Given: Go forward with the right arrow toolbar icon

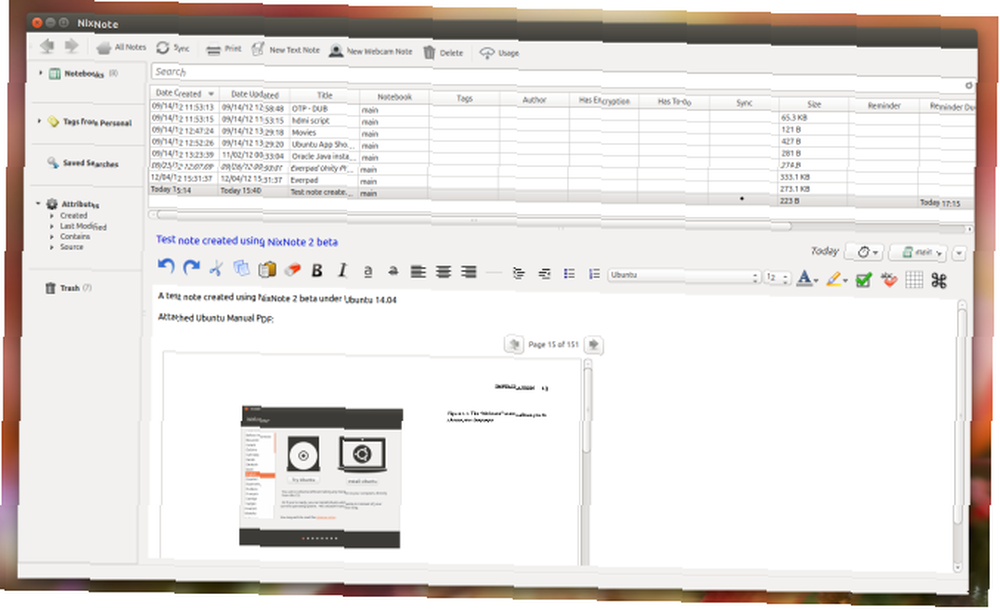Looking at the screenshot, I should 71,46.
